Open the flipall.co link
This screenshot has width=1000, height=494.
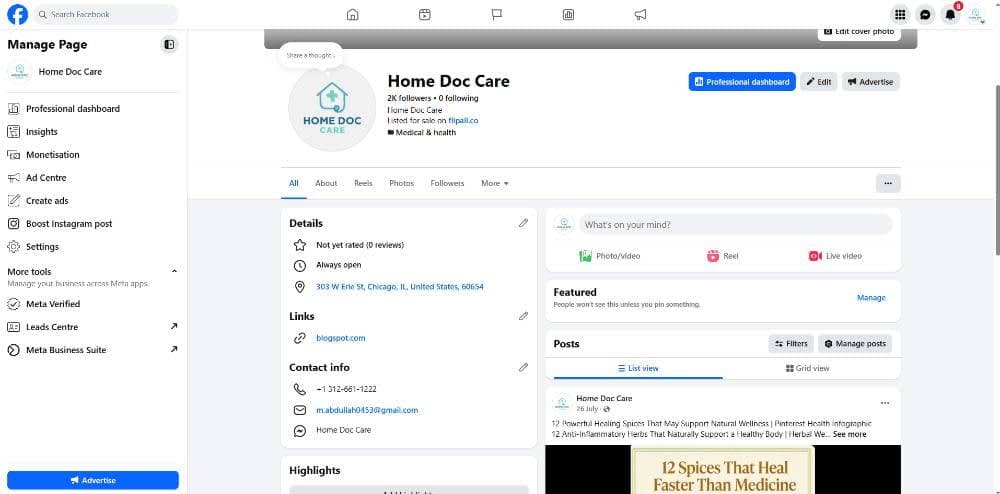pyautogui.click(x=463, y=120)
